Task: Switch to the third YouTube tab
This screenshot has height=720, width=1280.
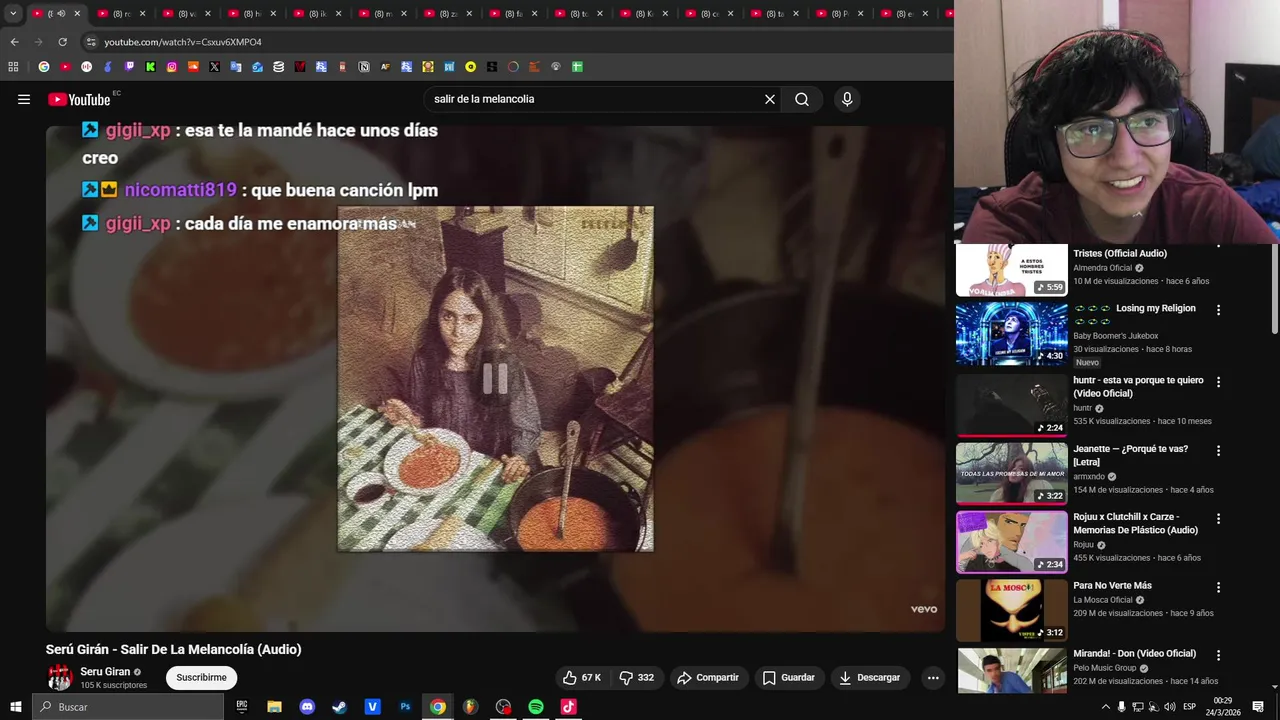Action: [186, 13]
